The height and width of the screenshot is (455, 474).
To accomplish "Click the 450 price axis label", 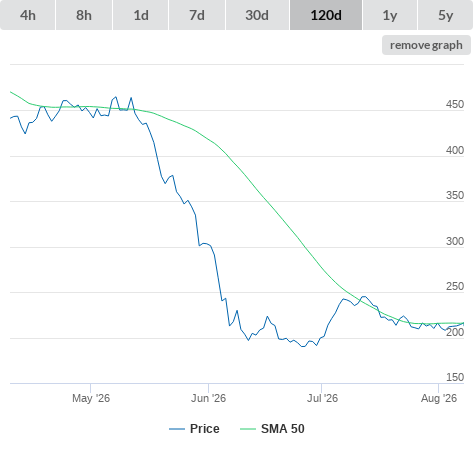I will (455, 104).
